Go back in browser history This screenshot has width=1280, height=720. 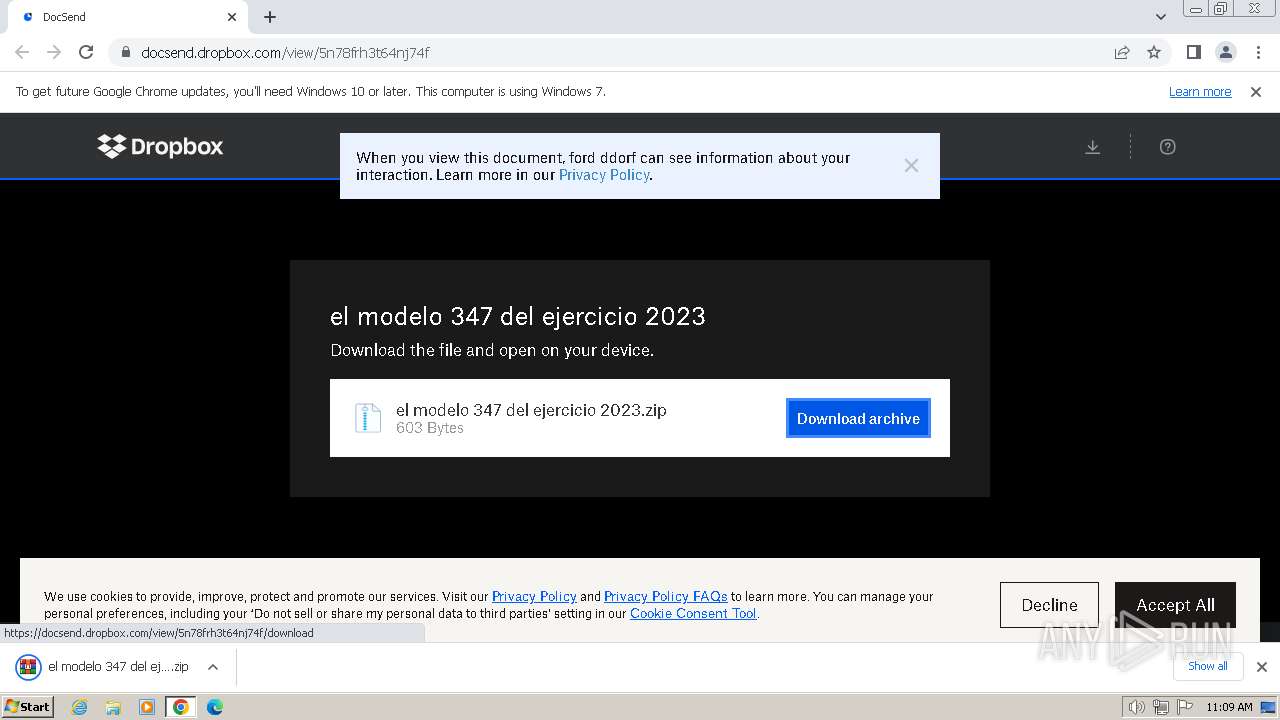click(22, 52)
